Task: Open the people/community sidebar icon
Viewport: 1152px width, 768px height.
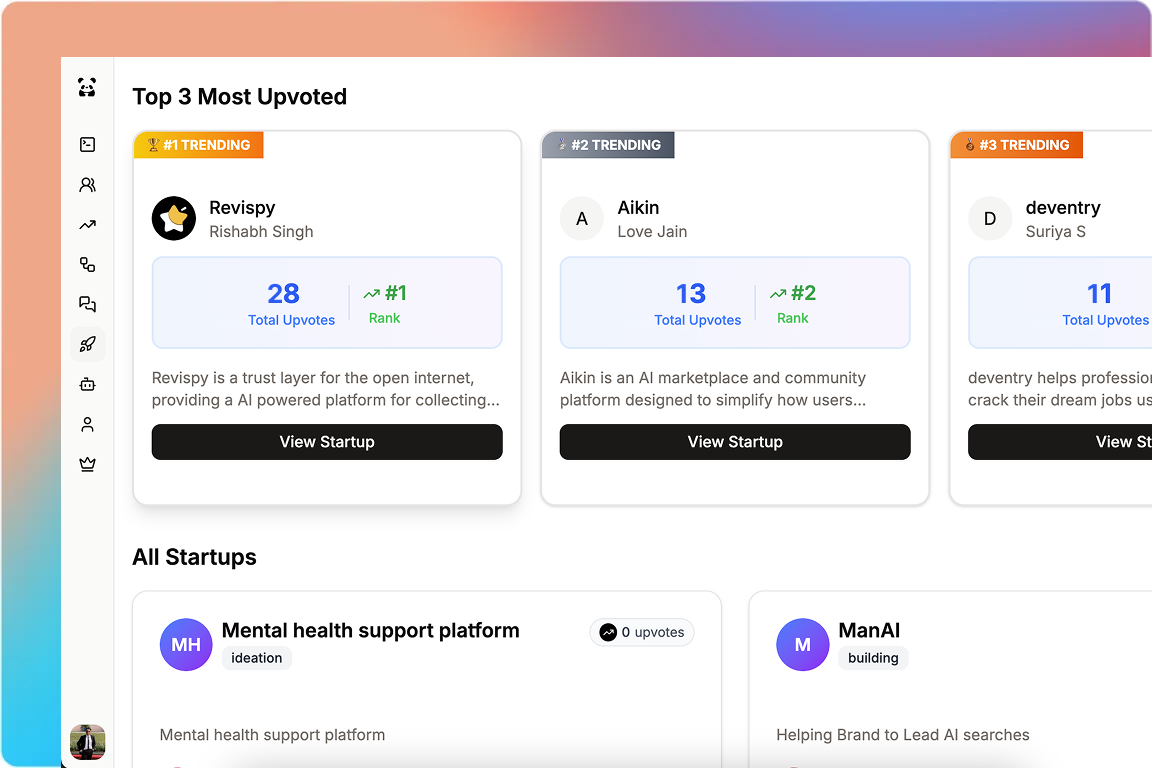Action: [87, 184]
